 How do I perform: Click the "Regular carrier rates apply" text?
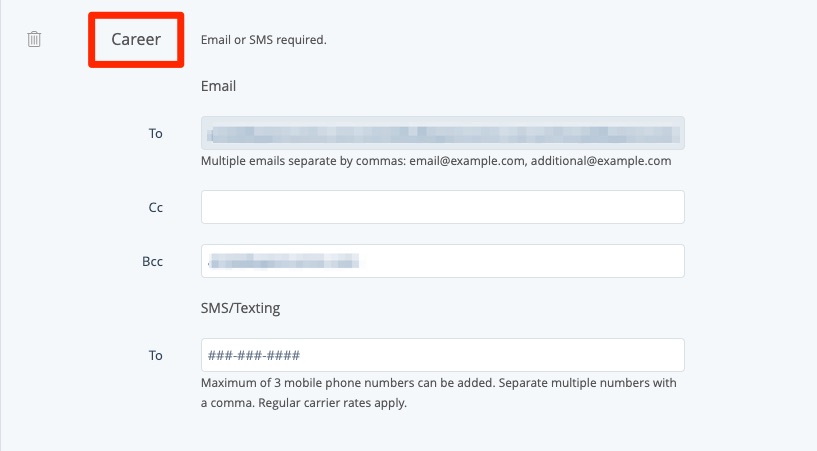pyautogui.click(x=330, y=404)
